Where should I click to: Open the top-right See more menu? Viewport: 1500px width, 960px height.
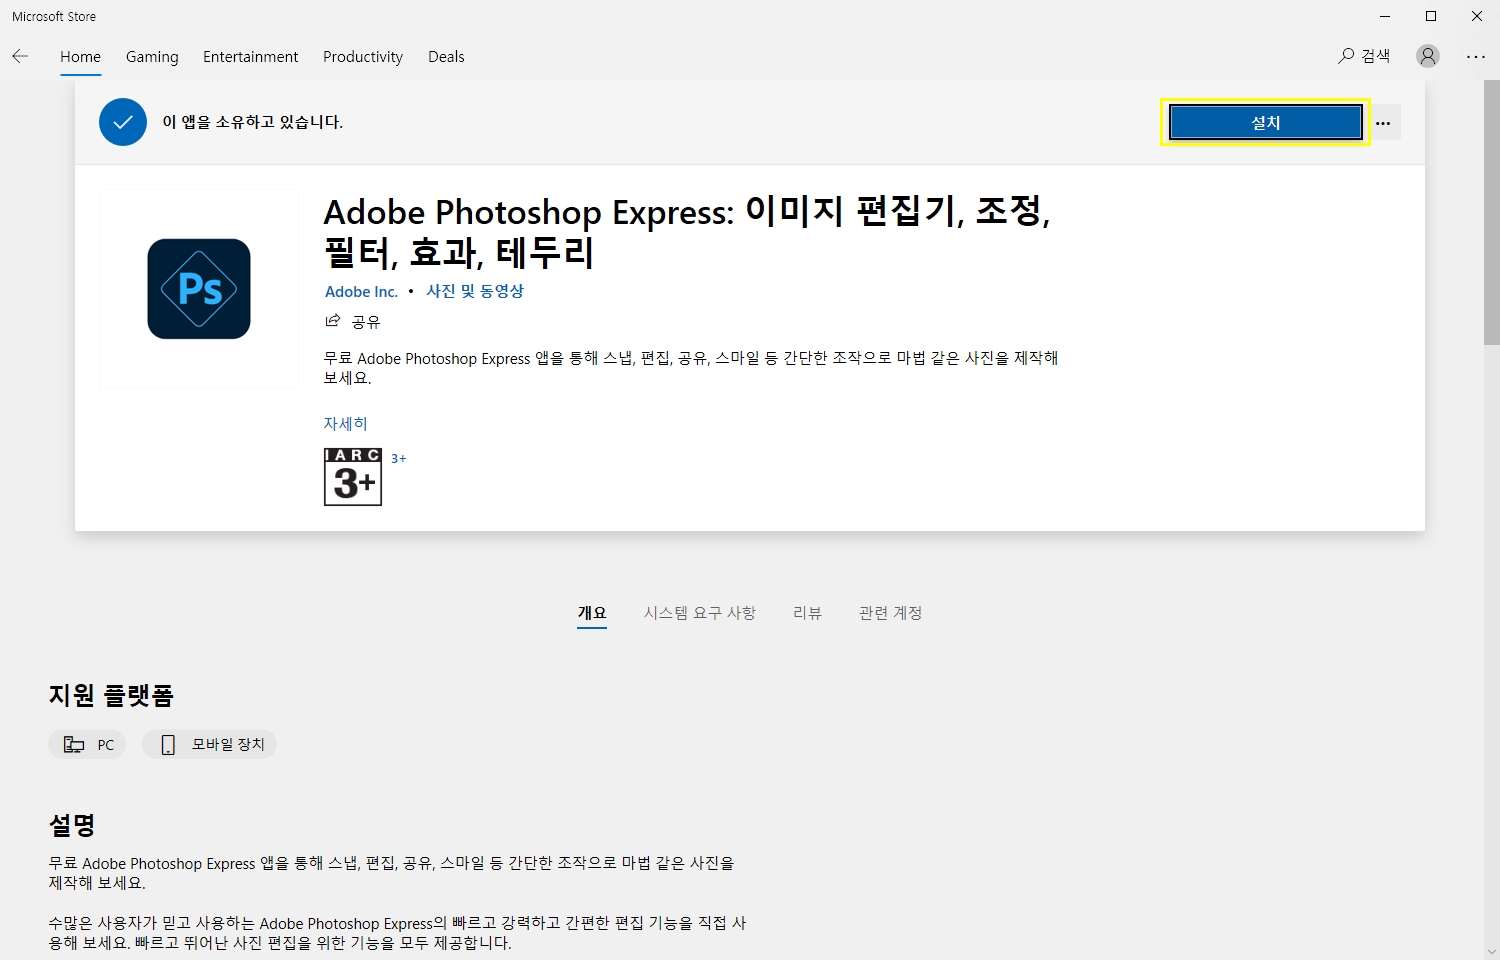click(x=1476, y=57)
